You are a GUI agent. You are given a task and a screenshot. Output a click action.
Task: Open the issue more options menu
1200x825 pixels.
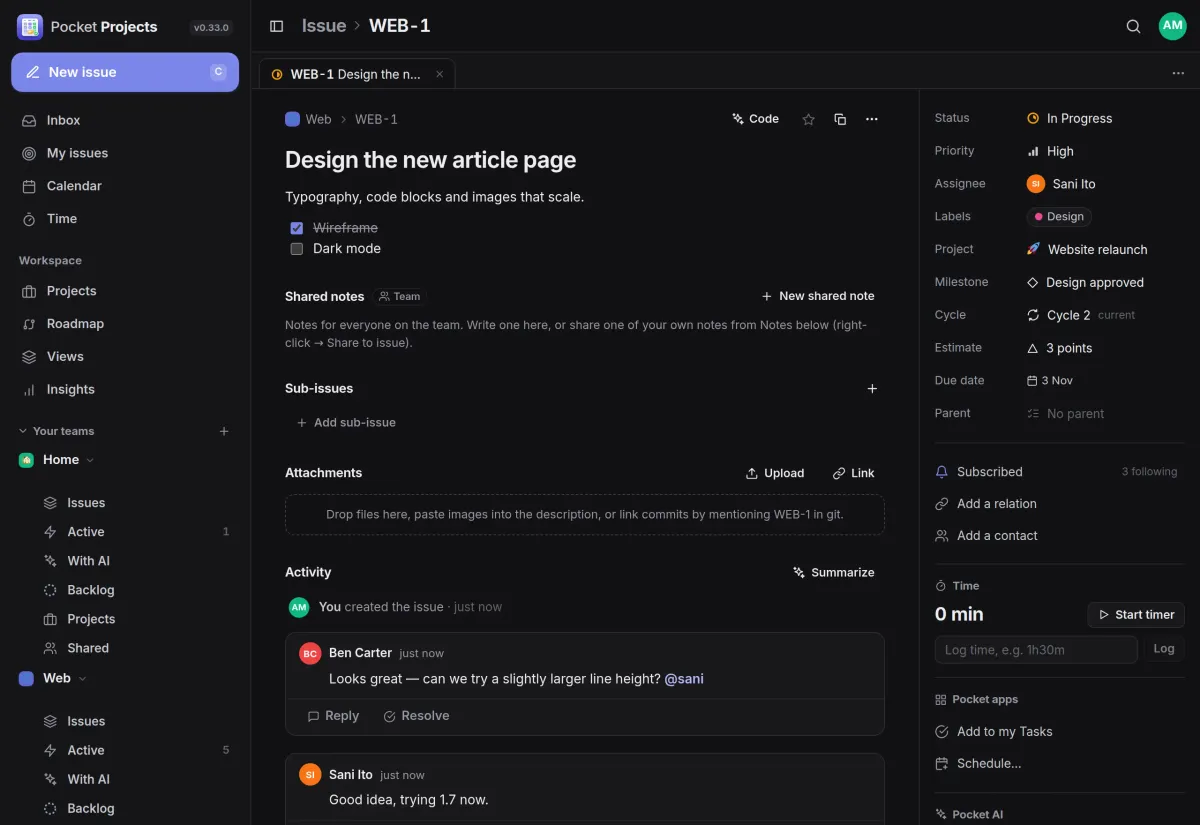pyautogui.click(x=872, y=119)
